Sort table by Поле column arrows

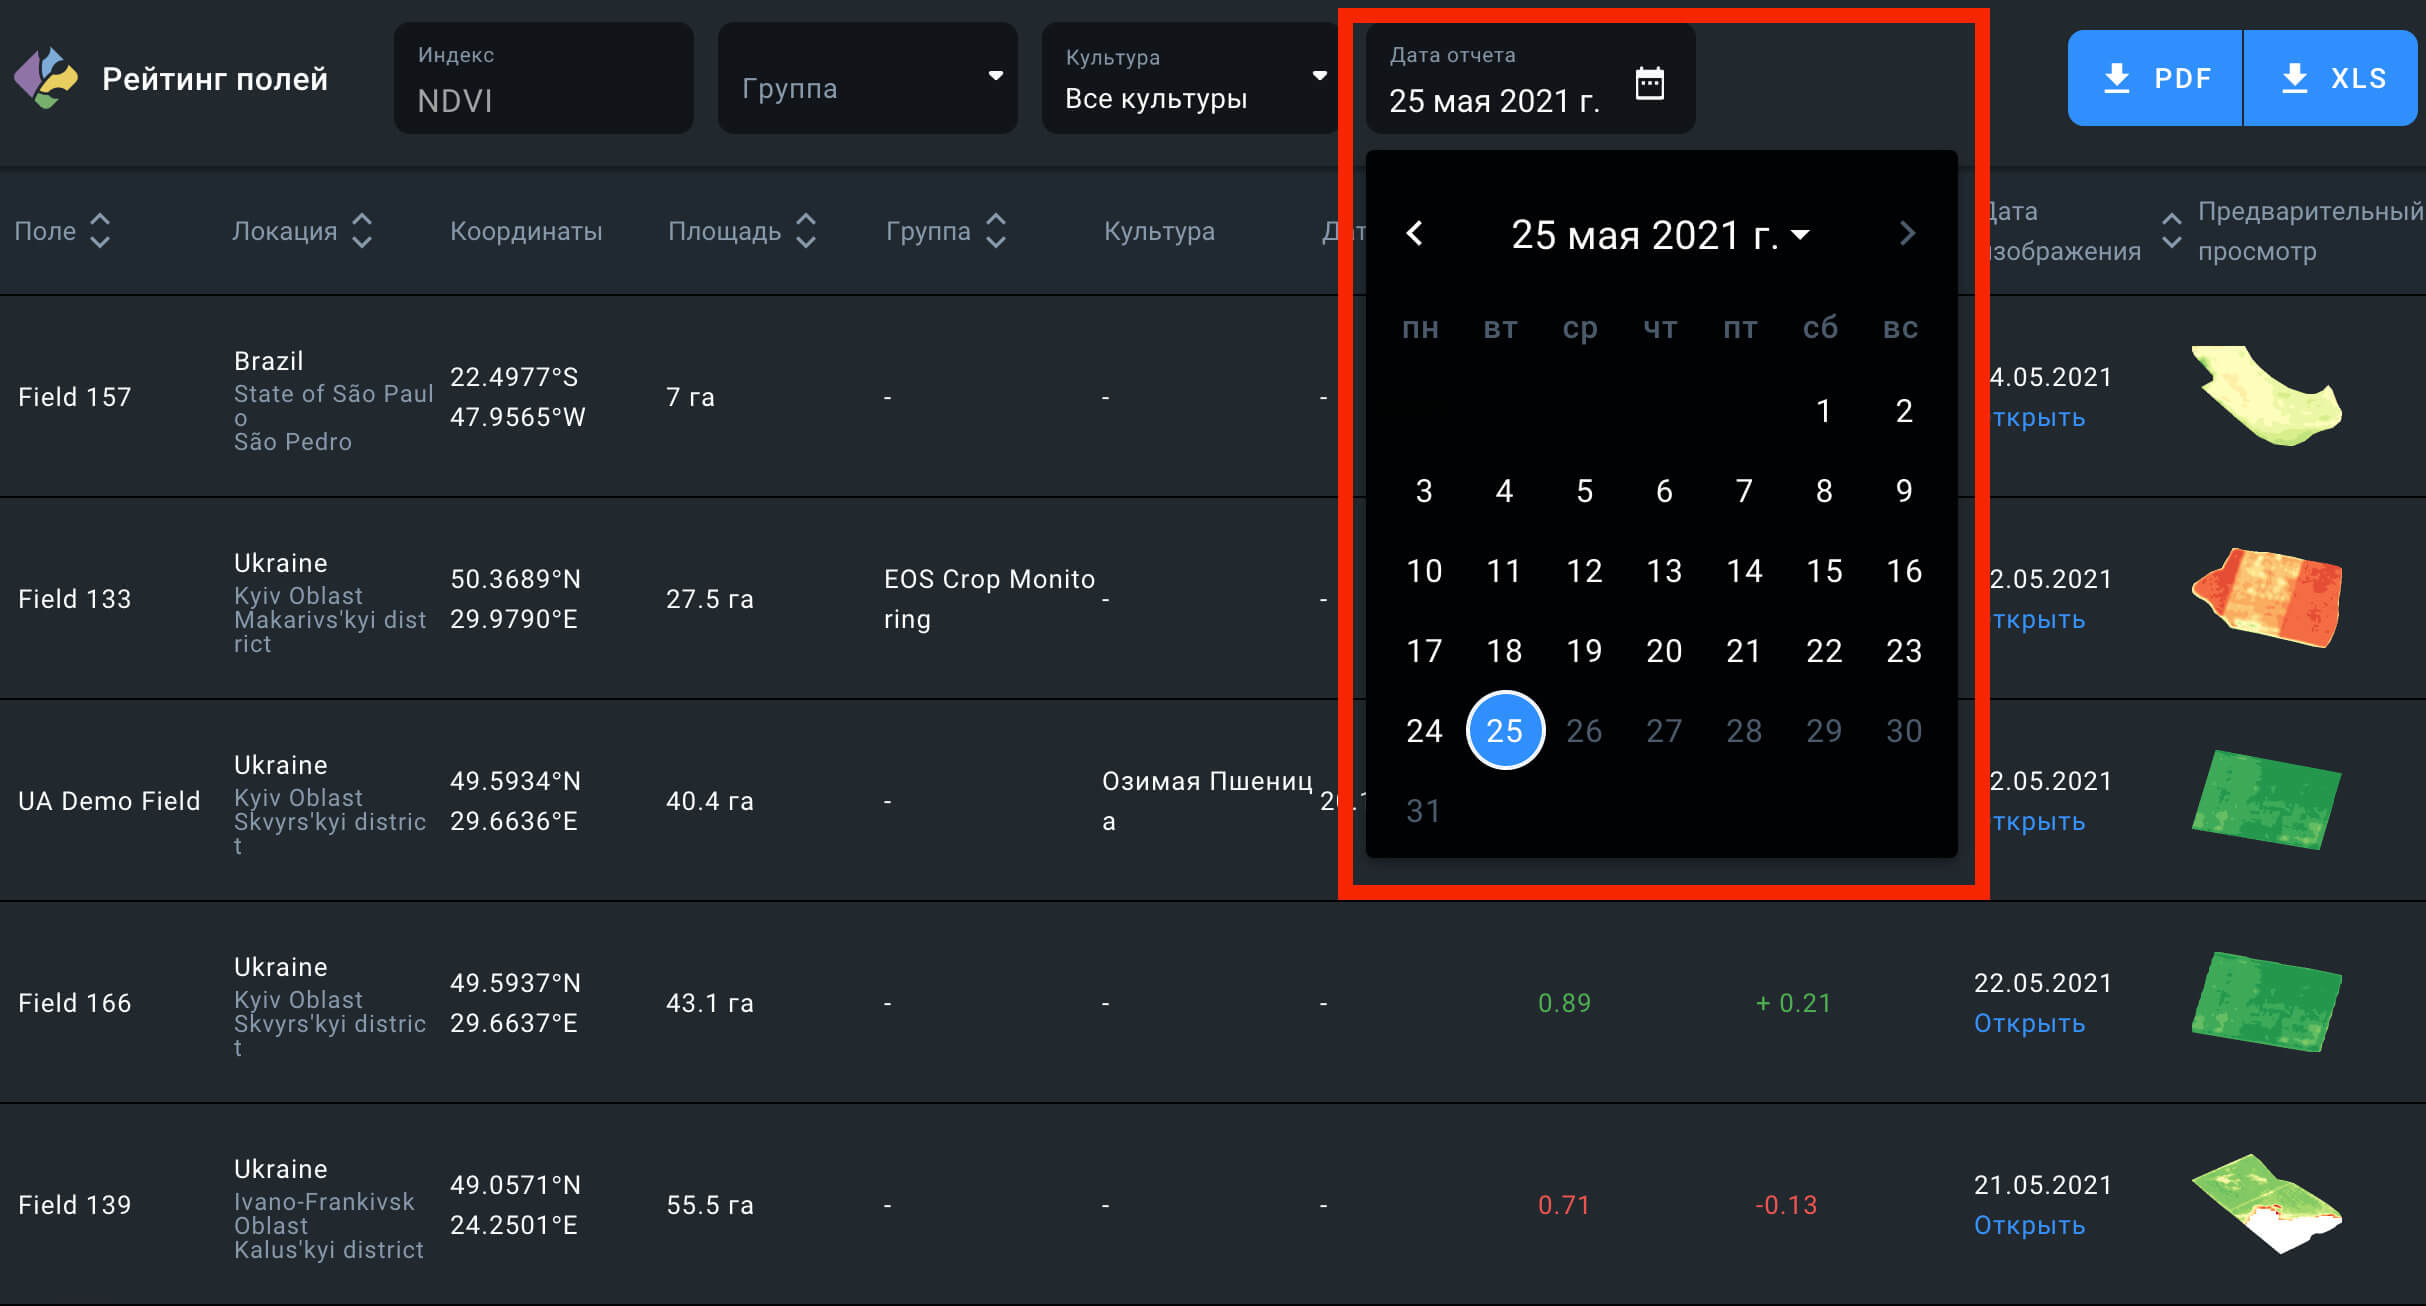tap(100, 231)
